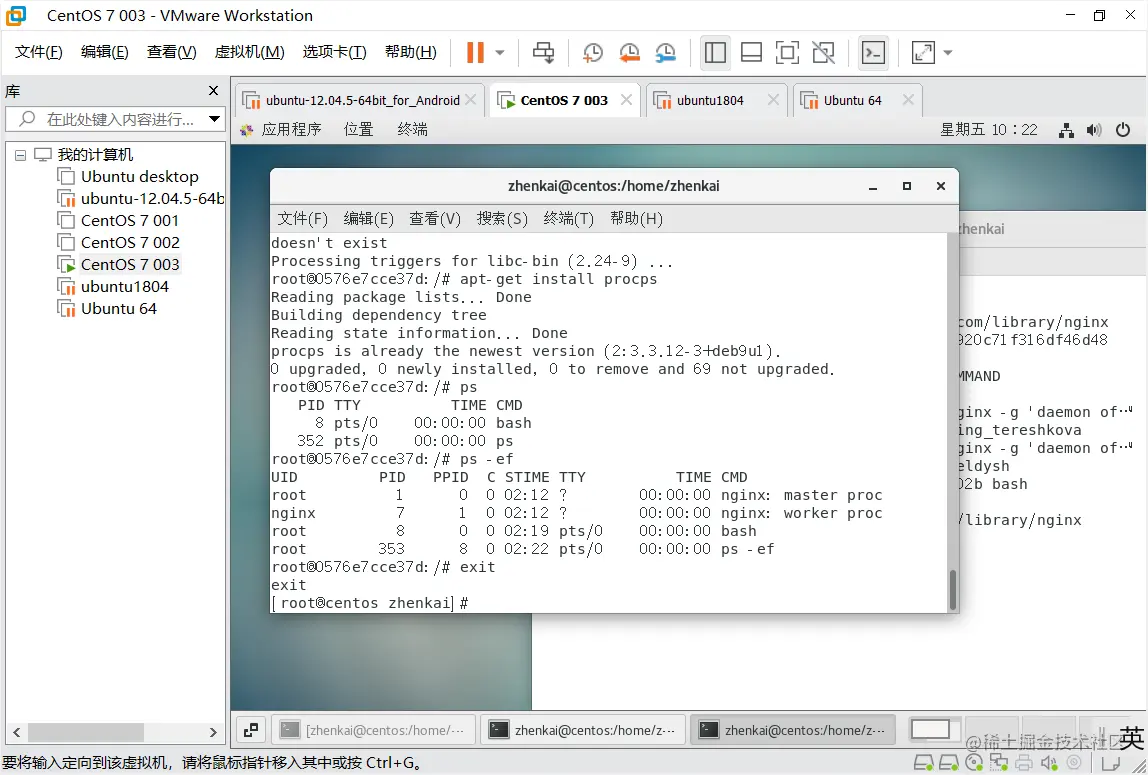Click the first hard disk status icon

tap(923, 763)
